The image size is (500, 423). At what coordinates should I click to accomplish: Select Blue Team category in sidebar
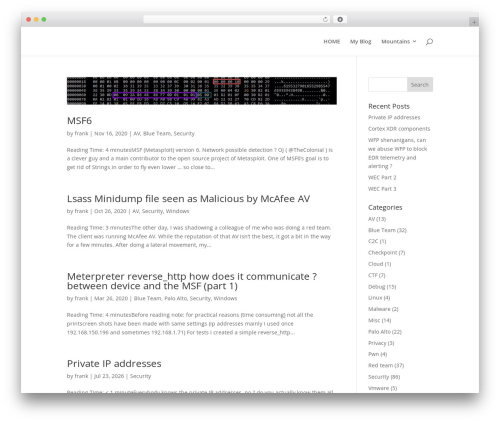tap(382, 230)
